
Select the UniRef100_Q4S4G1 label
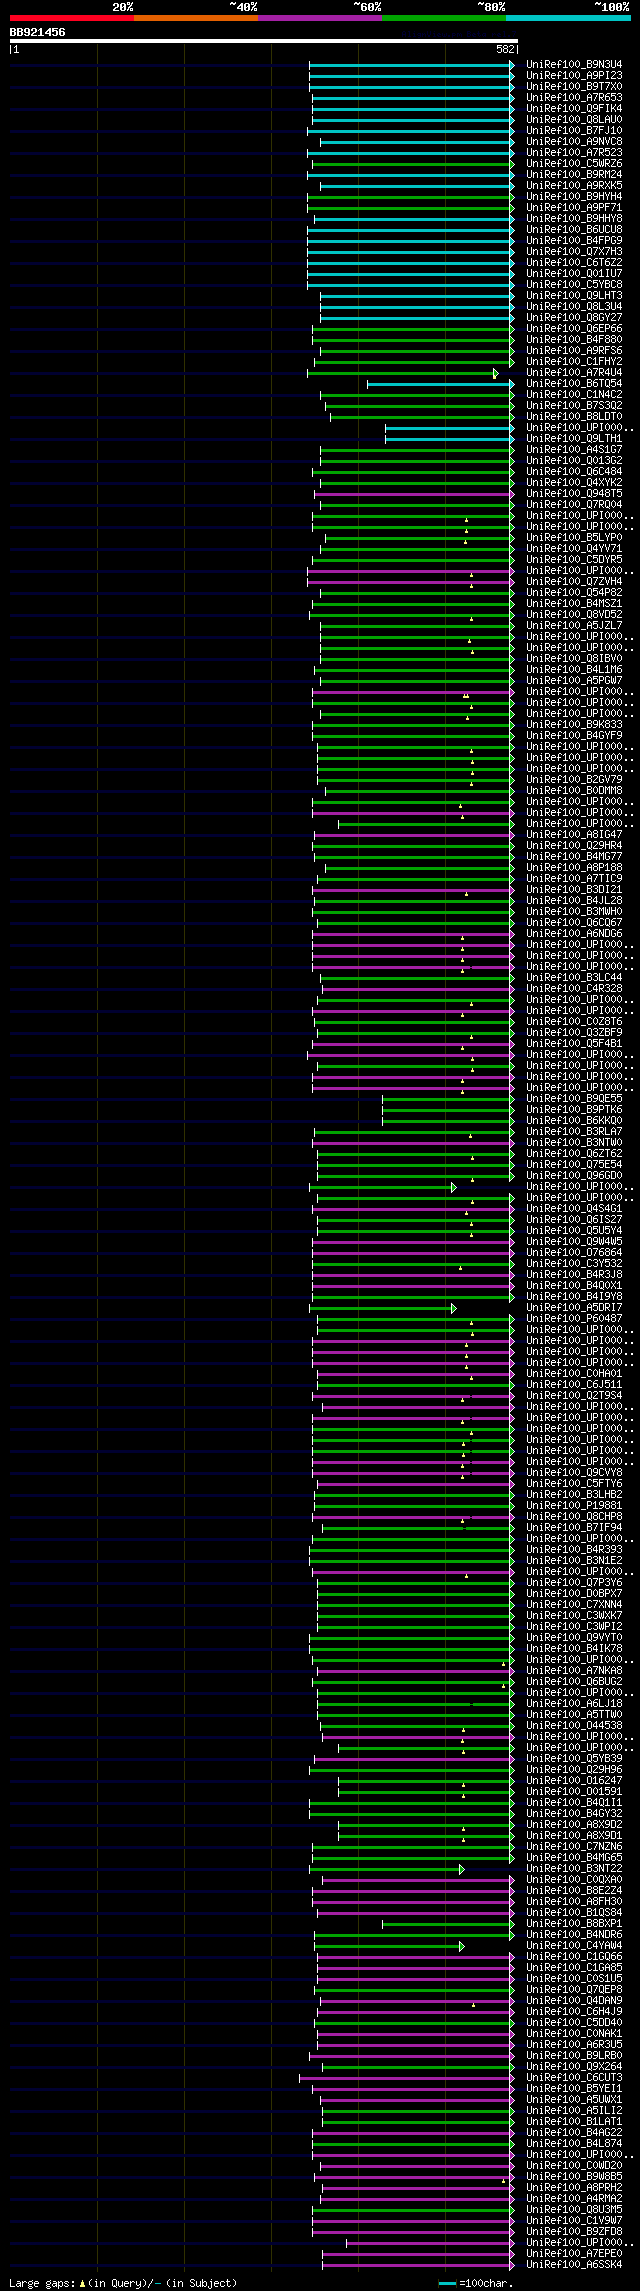click(x=574, y=1209)
